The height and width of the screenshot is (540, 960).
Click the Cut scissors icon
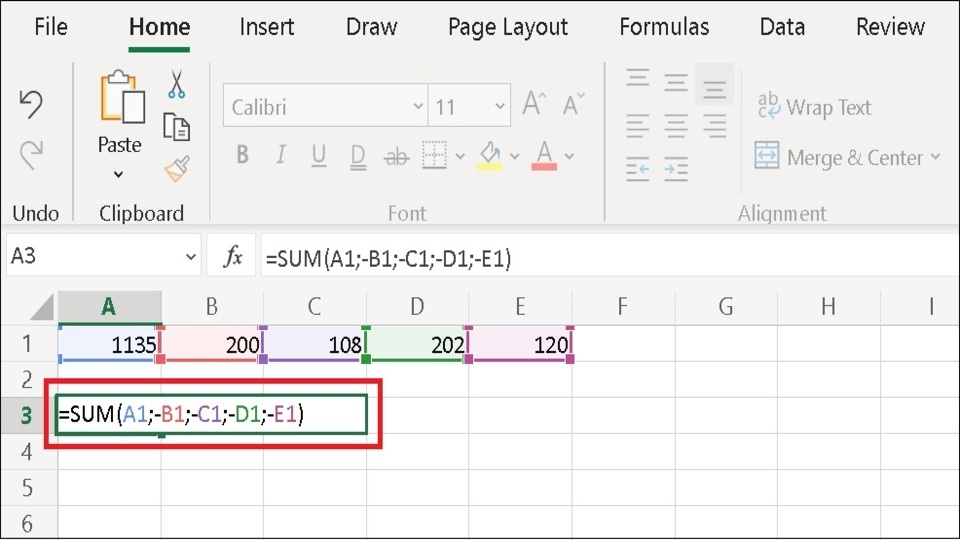pyautogui.click(x=176, y=84)
